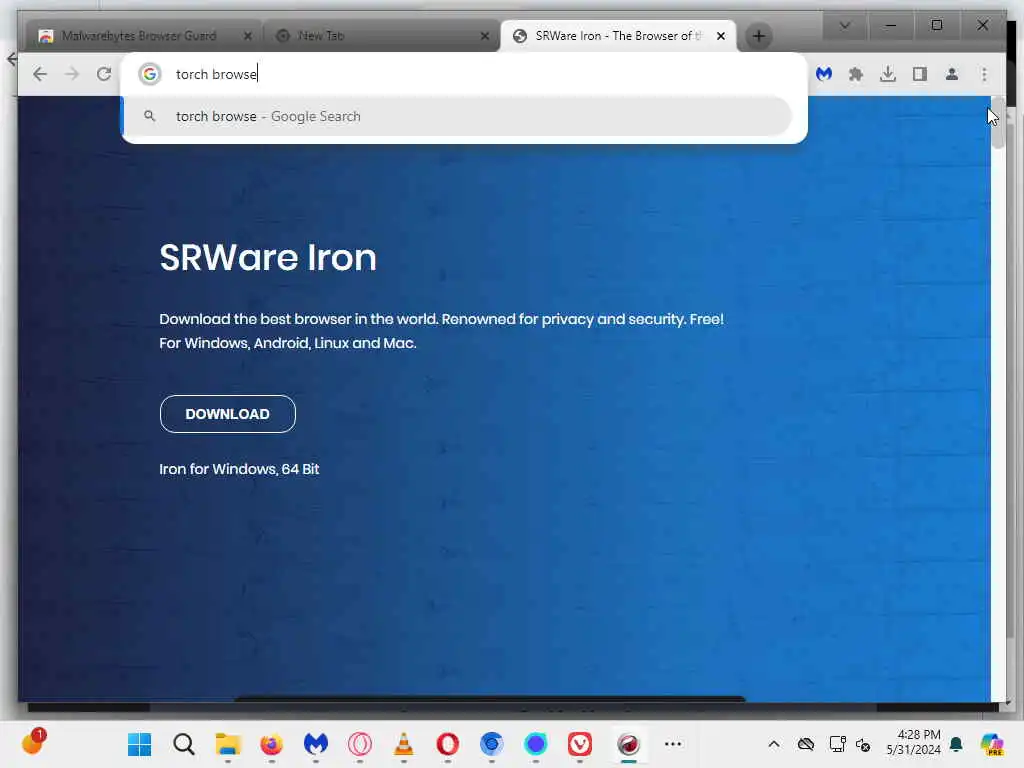Click the 'Iron for Windows, 64 Bit' text
1024x768 pixels.
click(239, 469)
